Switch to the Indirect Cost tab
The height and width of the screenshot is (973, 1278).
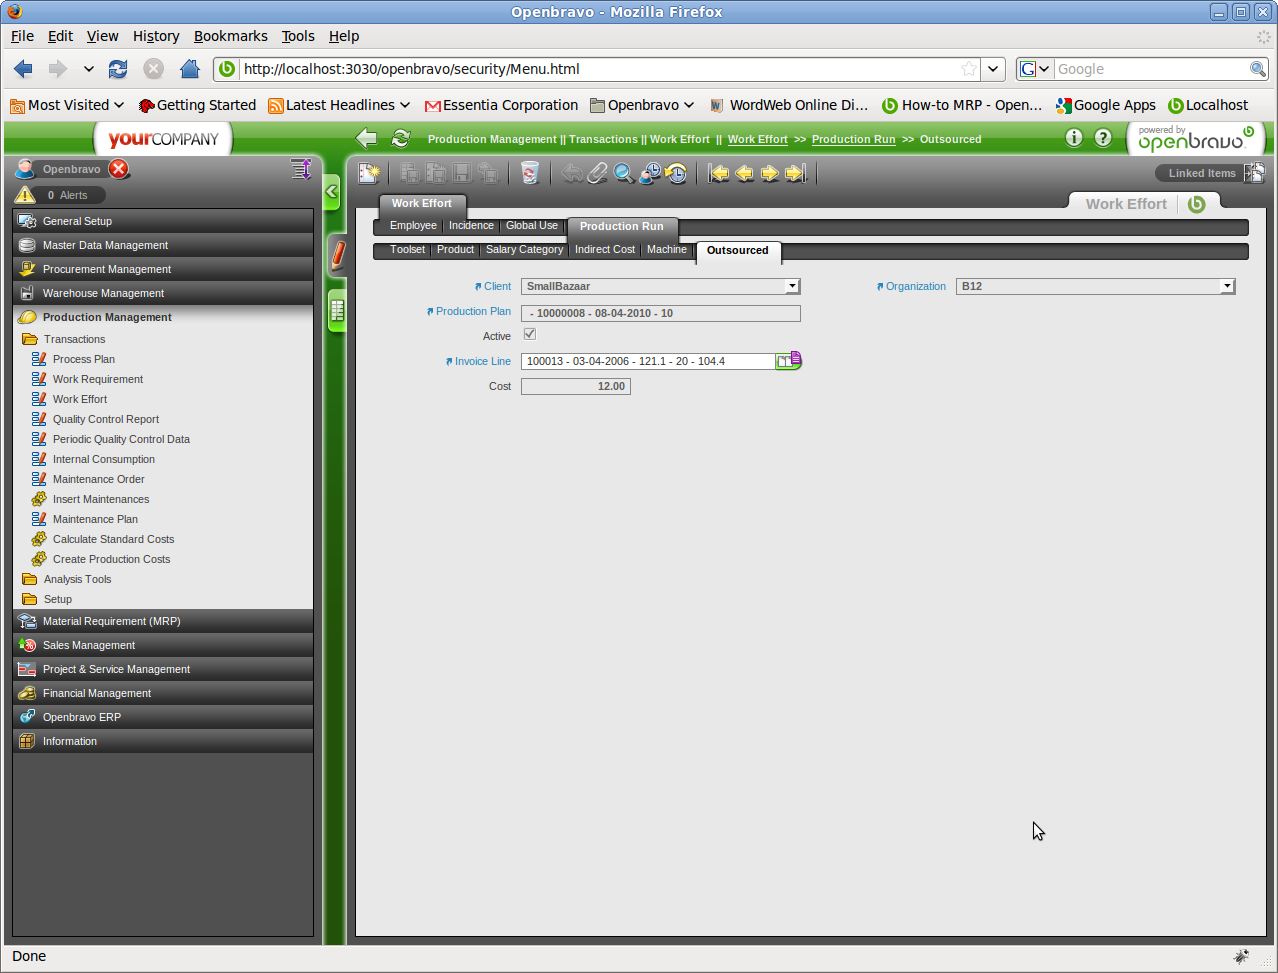604,250
